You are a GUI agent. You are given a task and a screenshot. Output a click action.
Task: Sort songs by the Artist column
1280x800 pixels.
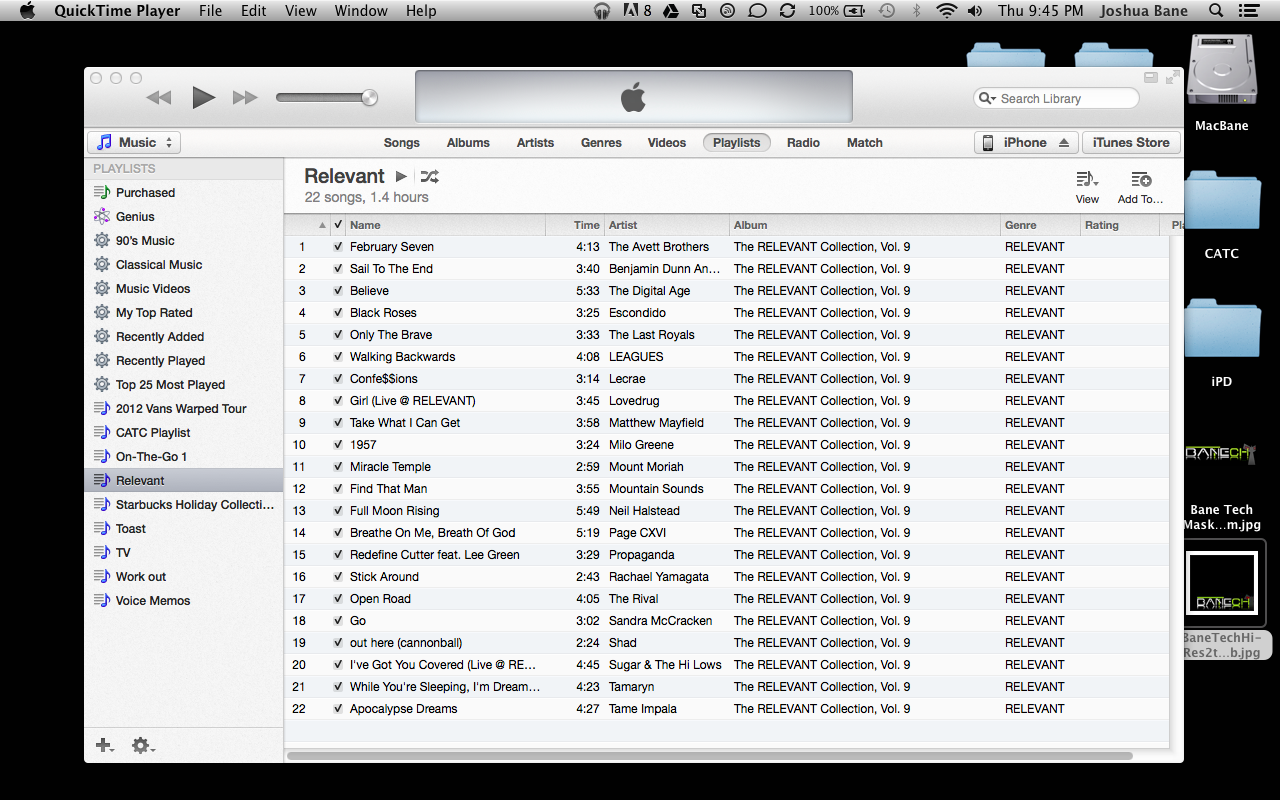pos(666,225)
